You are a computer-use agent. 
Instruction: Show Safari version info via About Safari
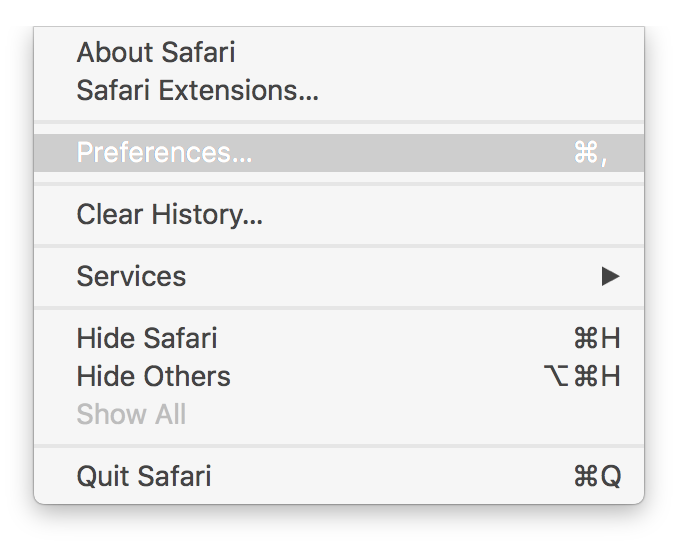tap(156, 52)
